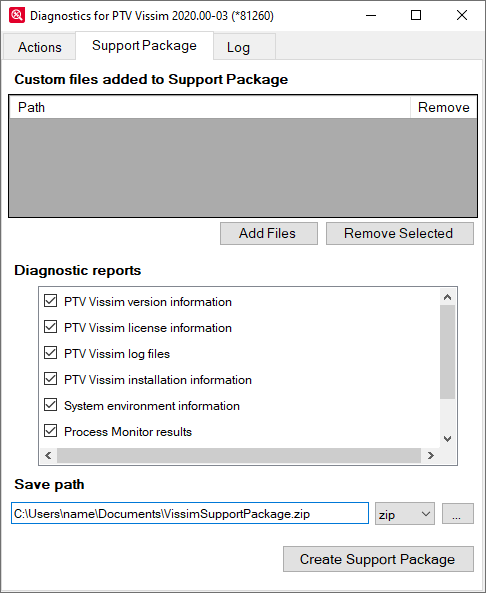Viewport: 486px width, 593px height.
Task: Toggle System environment information checkbox
Action: coord(51,405)
